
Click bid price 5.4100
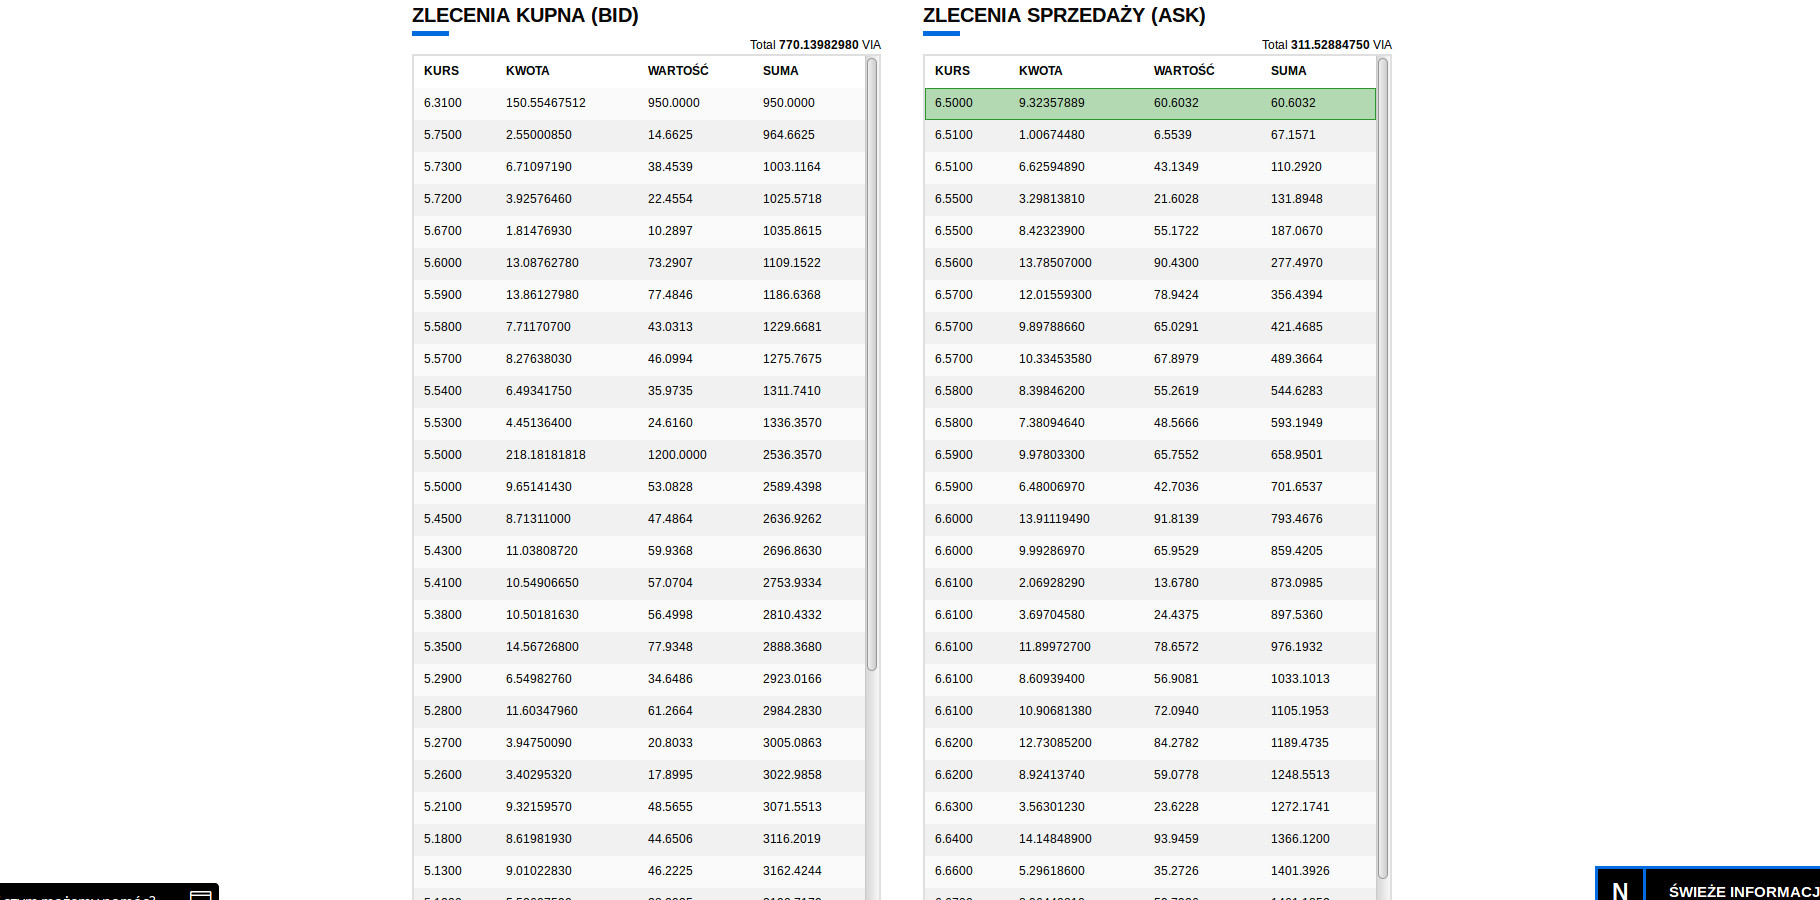click(443, 583)
